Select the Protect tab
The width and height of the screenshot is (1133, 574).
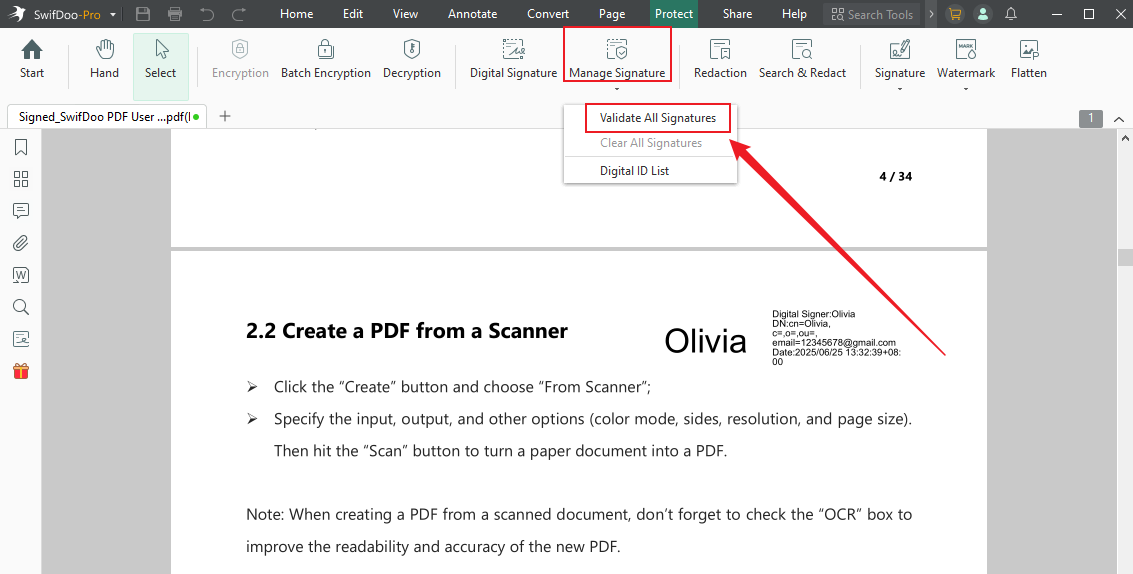[674, 14]
